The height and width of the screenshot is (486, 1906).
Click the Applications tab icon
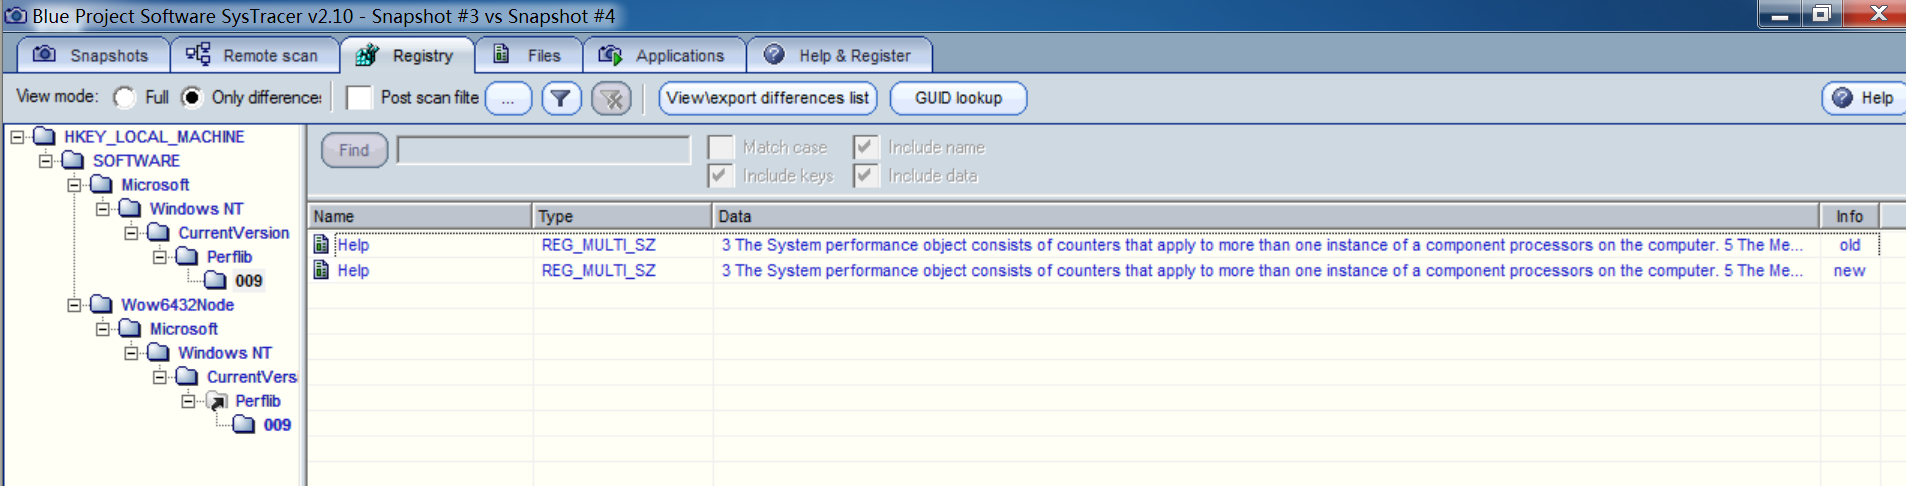click(x=610, y=55)
